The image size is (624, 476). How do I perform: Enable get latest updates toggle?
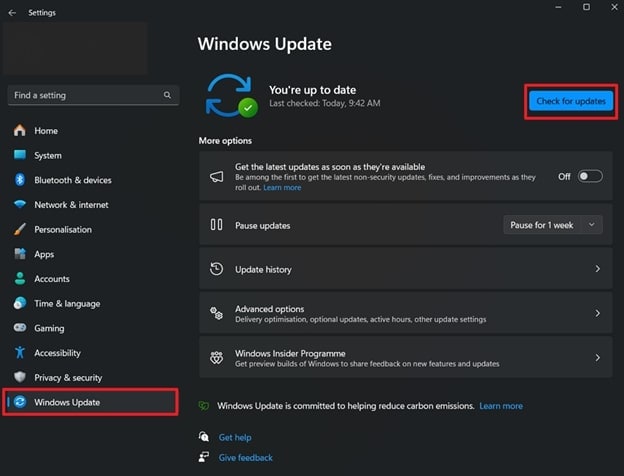[590, 176]
